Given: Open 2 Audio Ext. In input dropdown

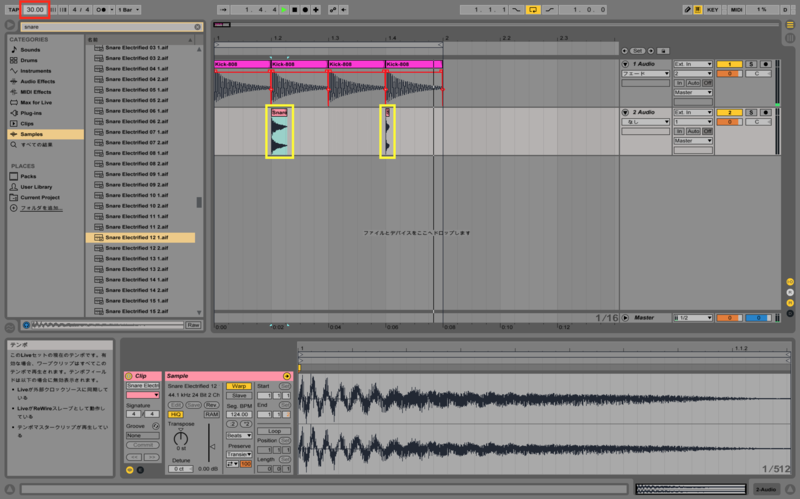Looking at the screenshot, I should pyautogui.click(x=692, y=112).
